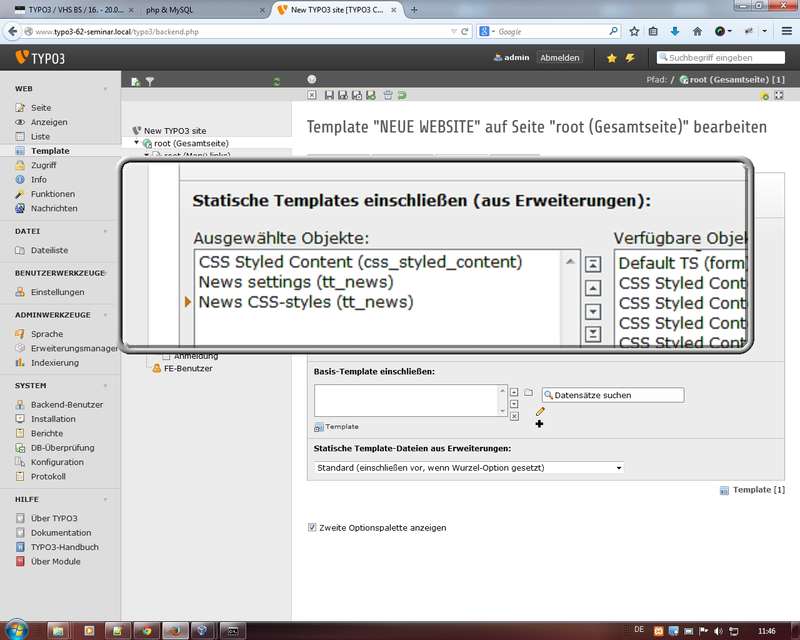Select CSS Styled Content (css_styled_content) entry
This screenshot has height=640, width=800.
click(x=360, y=262)
